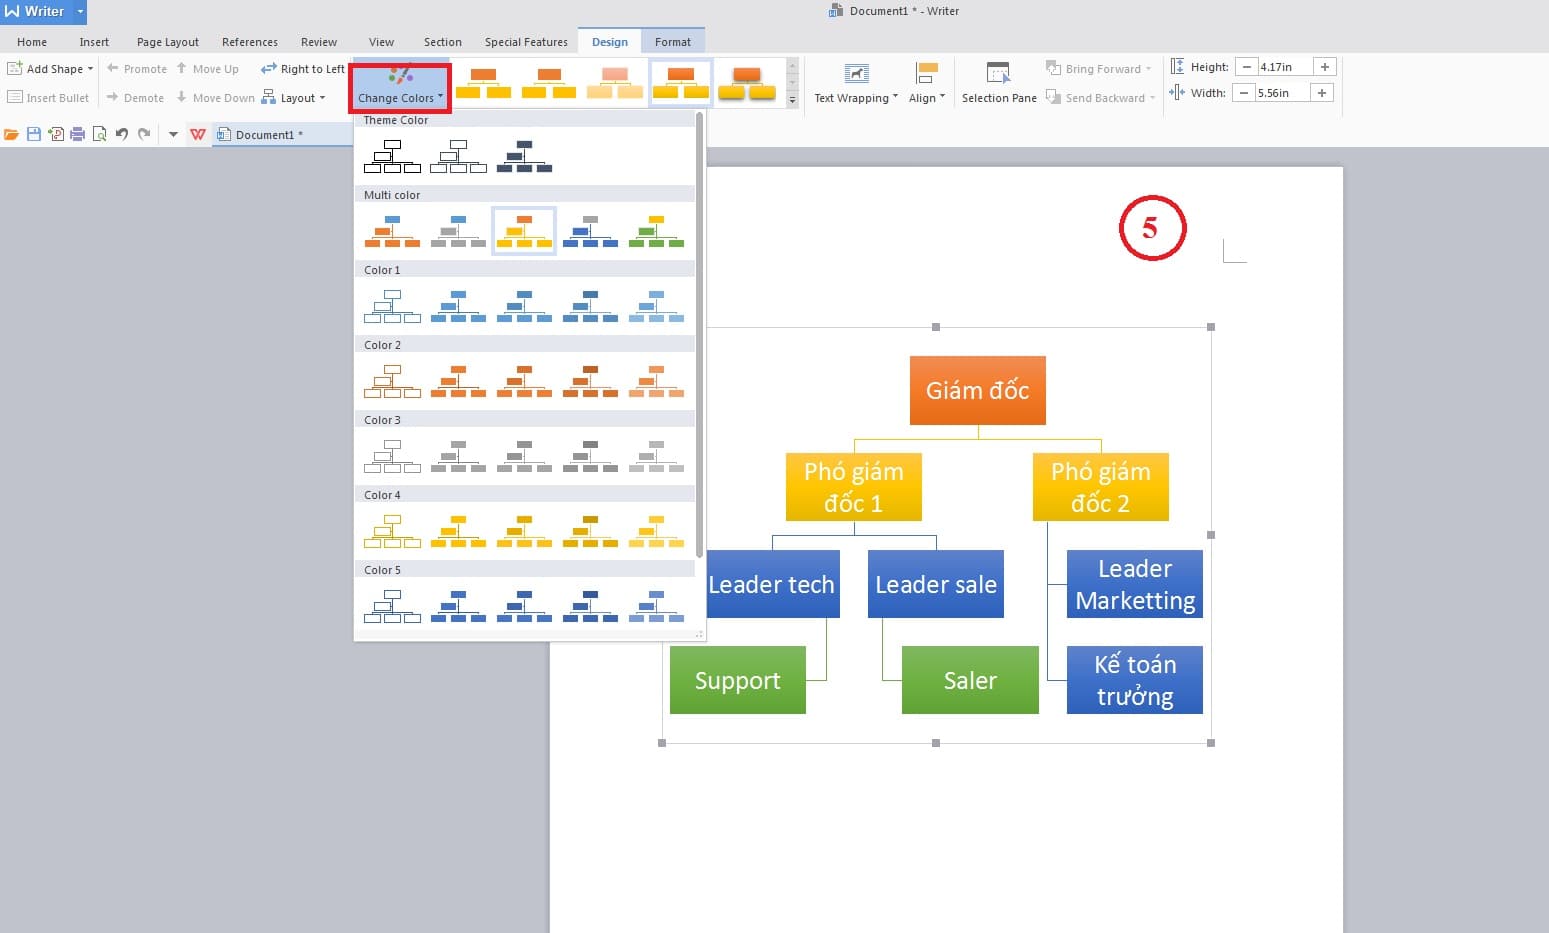This screenshot has width=1549, height=933.
Task: Choose first black outline Theme Color scheme
Action: 392,157
